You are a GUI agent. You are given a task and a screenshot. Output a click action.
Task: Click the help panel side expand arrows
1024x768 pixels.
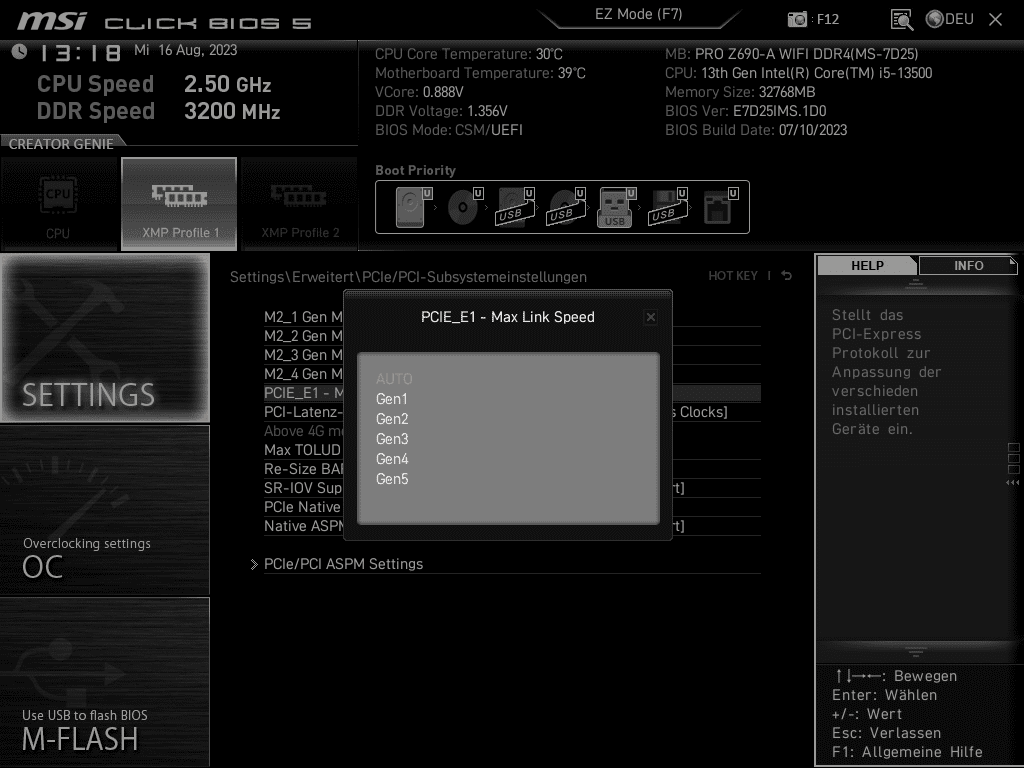coord(1013,483)
